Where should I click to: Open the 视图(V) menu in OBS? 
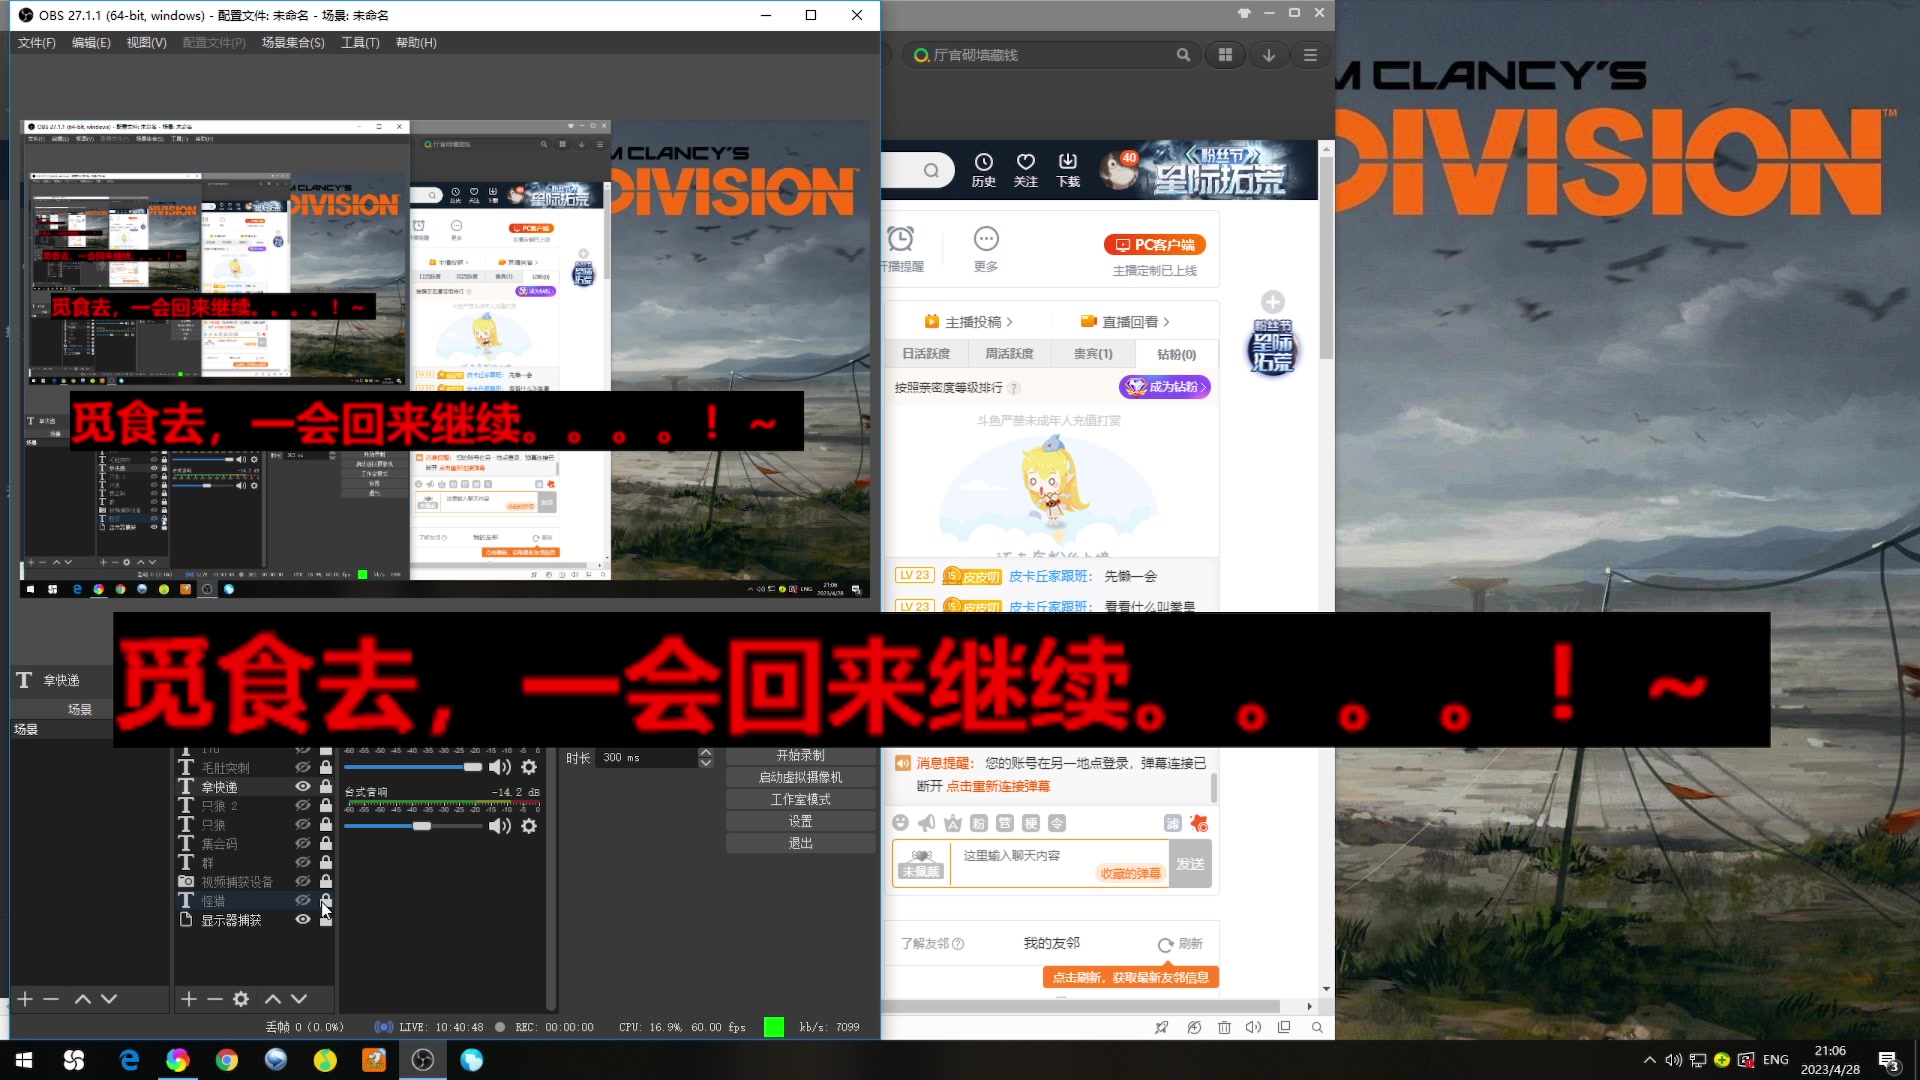pos(146,42)
